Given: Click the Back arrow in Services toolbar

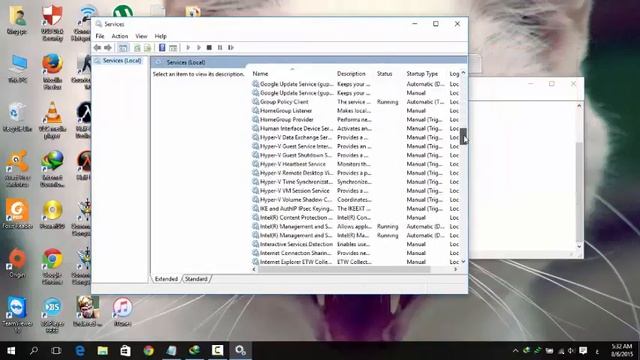Looking at the screenshot, I should [97, 48].
